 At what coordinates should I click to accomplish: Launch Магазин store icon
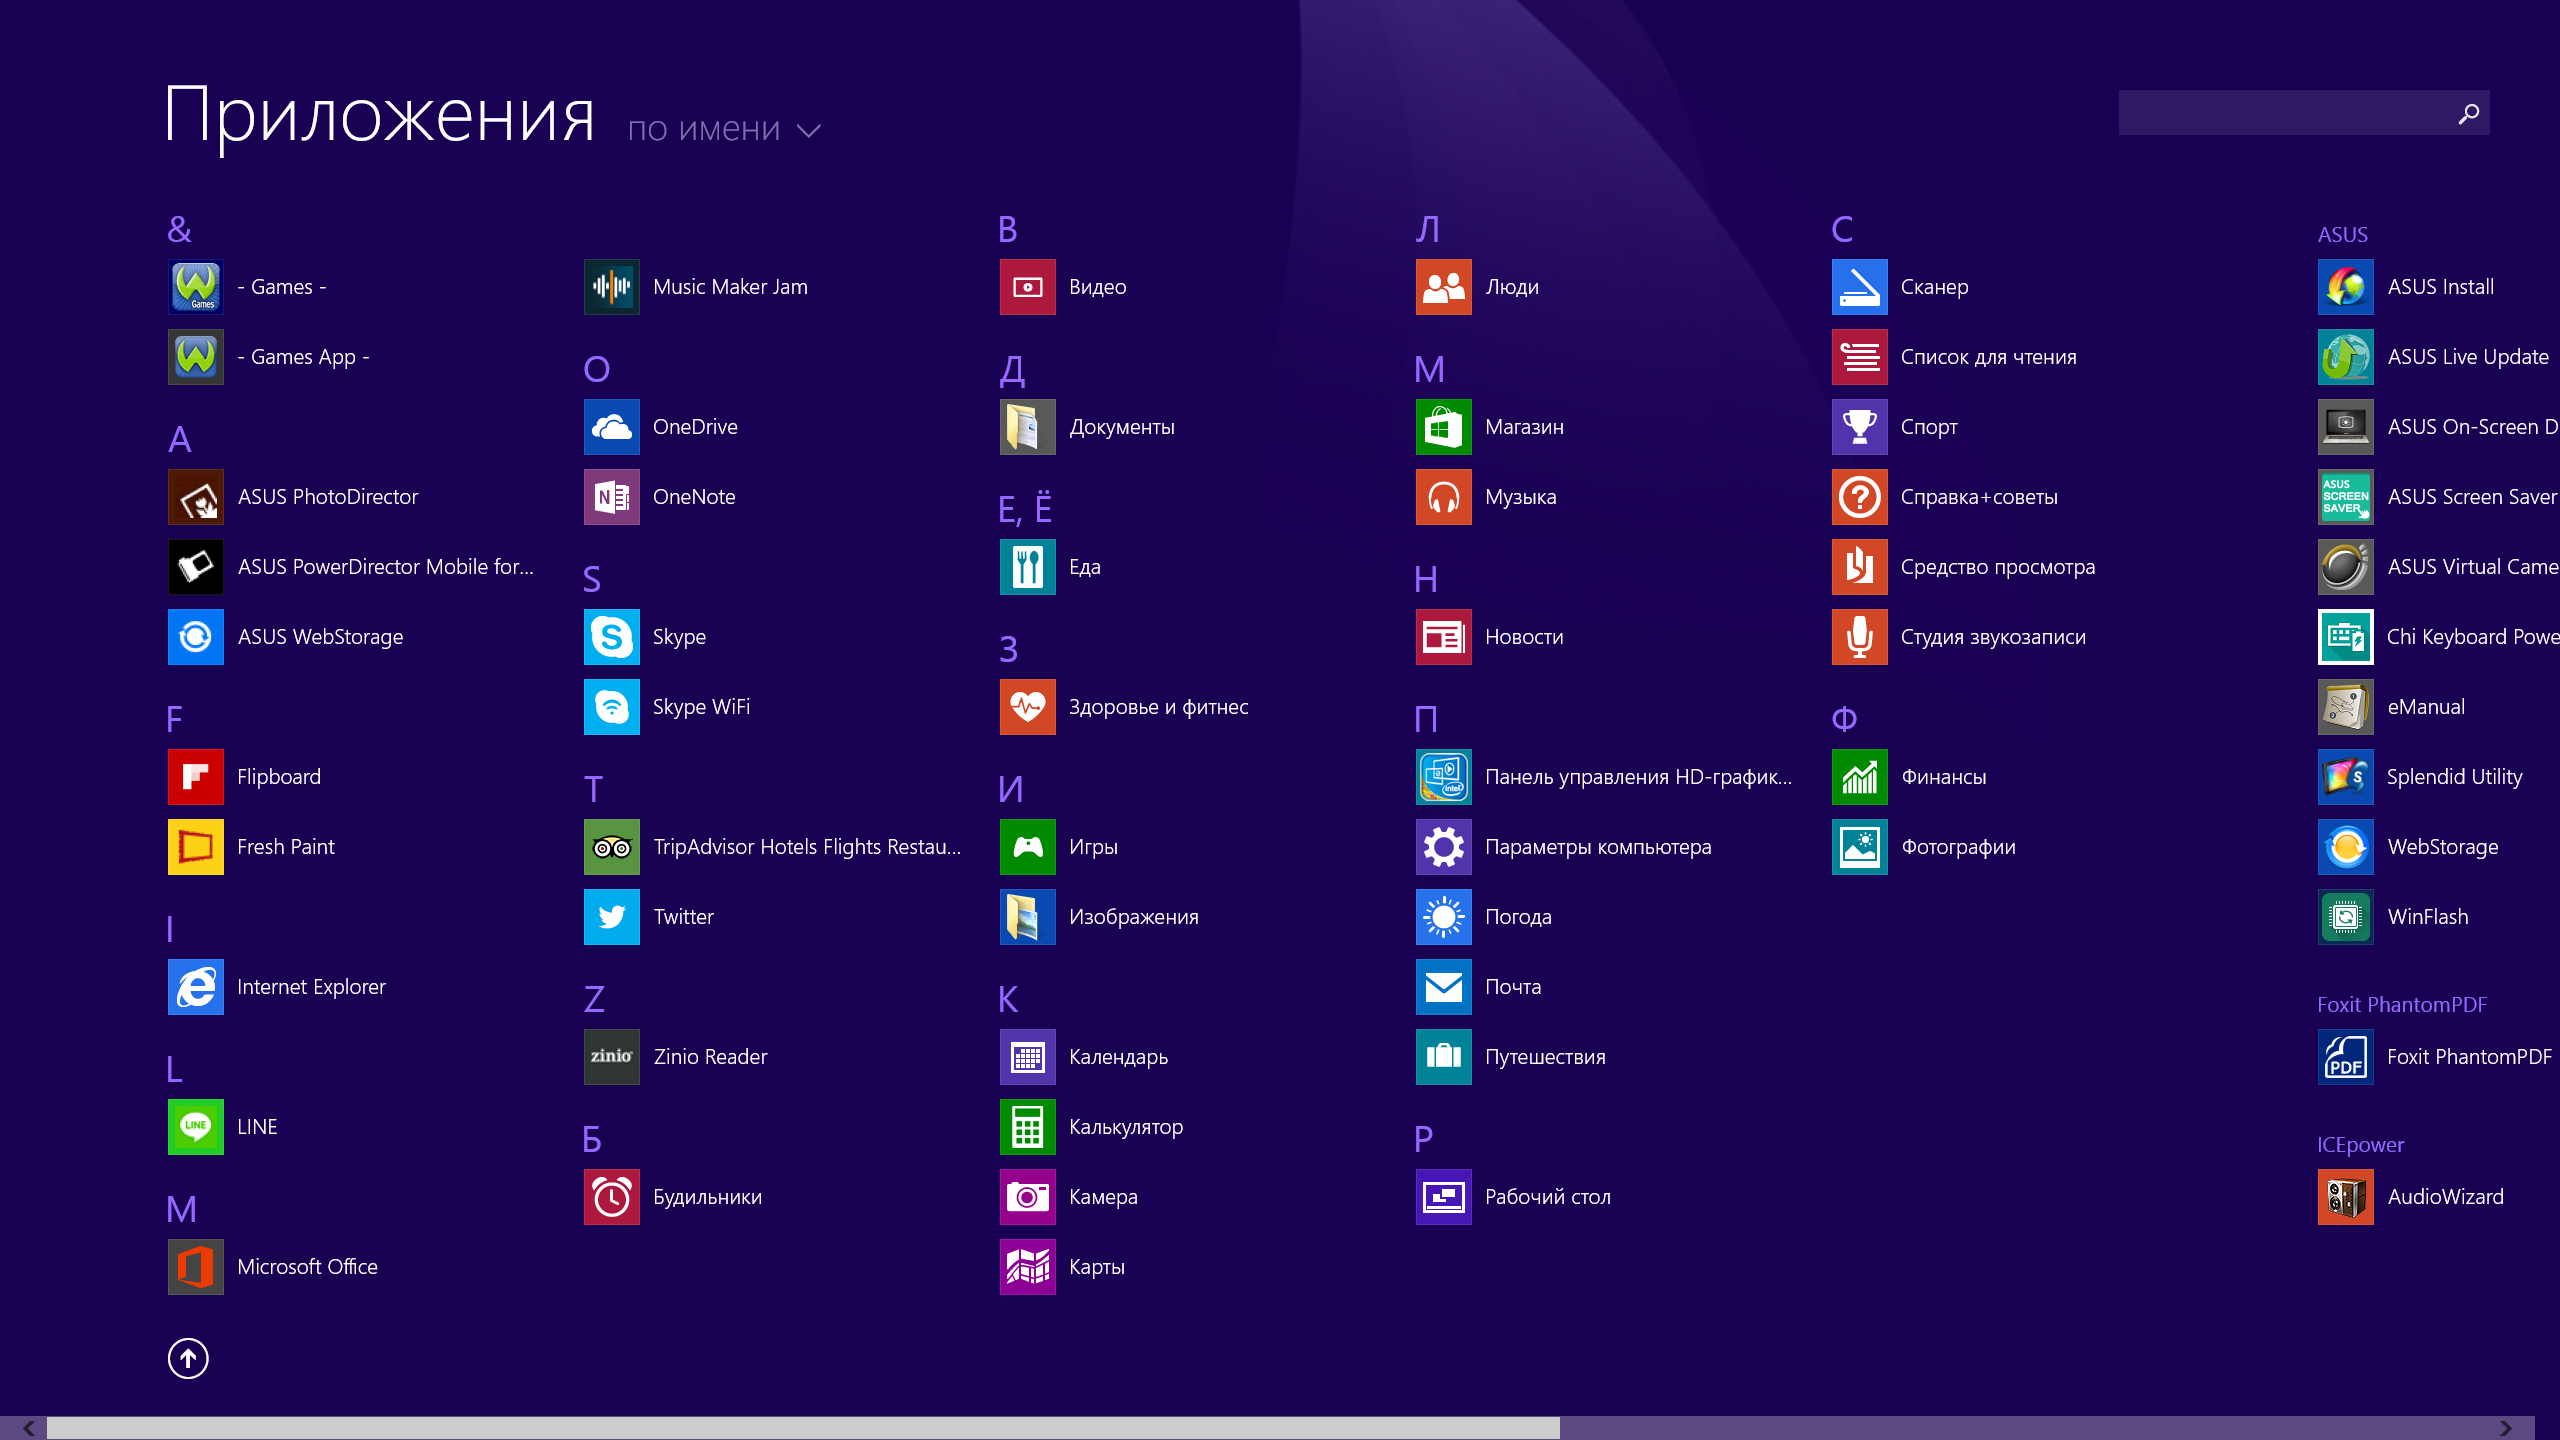pyautogui.click(x=1443, y=427)
